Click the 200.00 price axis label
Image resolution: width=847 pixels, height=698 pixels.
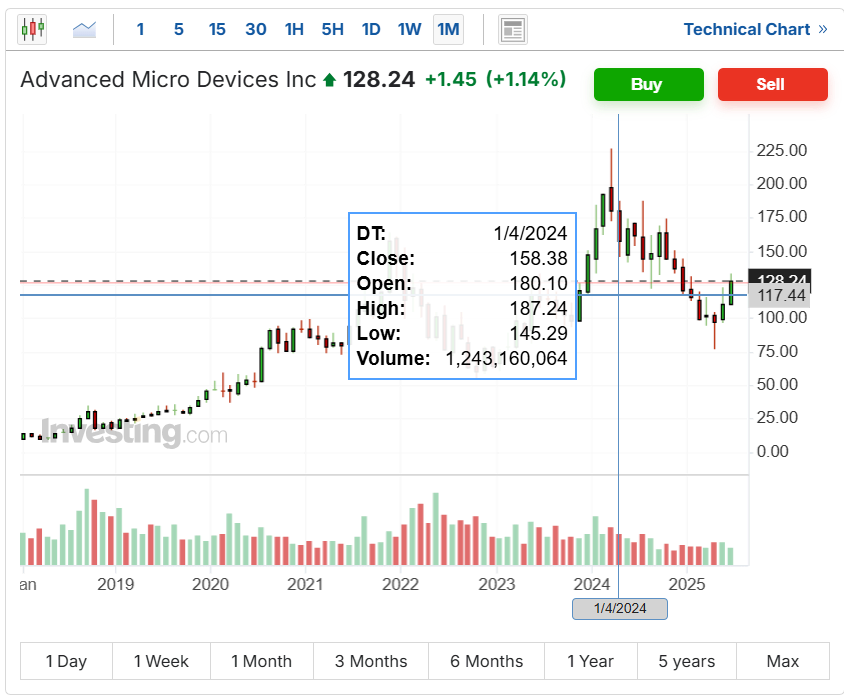tap(782, 184)
